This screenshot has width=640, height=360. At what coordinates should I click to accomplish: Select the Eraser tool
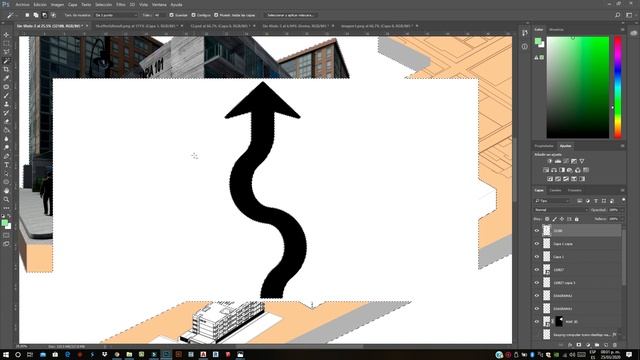click(x=6, y=122)
